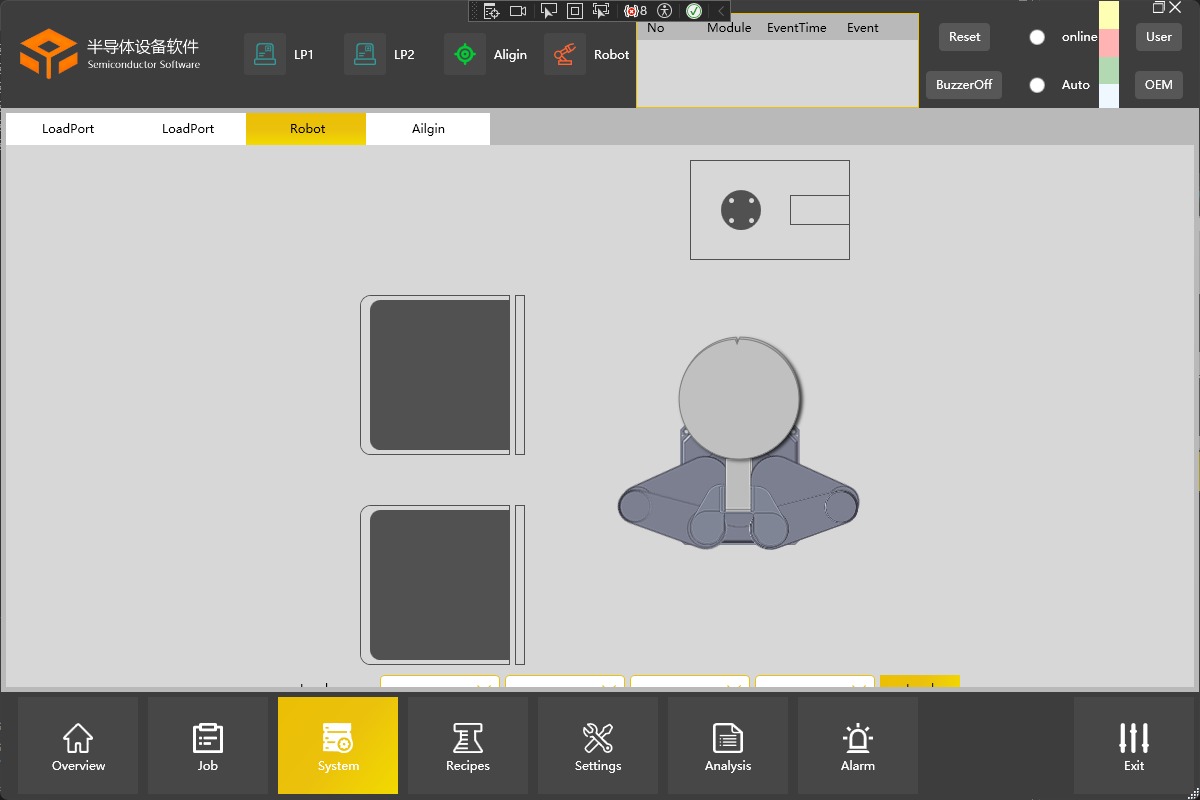Select the green Aligin target icon
The width and height of the screenshot is (1200, 800).
pyautogui.click(x=465, y=54)
